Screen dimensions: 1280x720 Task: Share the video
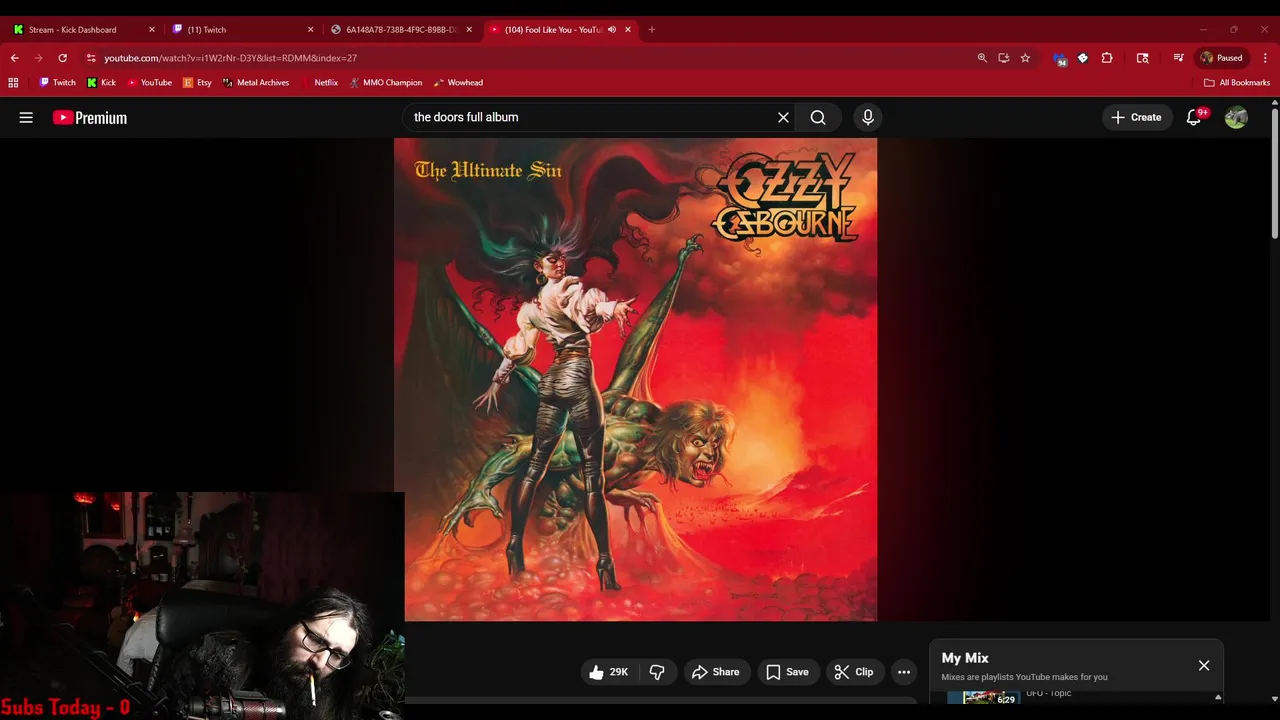coord(715,672)
